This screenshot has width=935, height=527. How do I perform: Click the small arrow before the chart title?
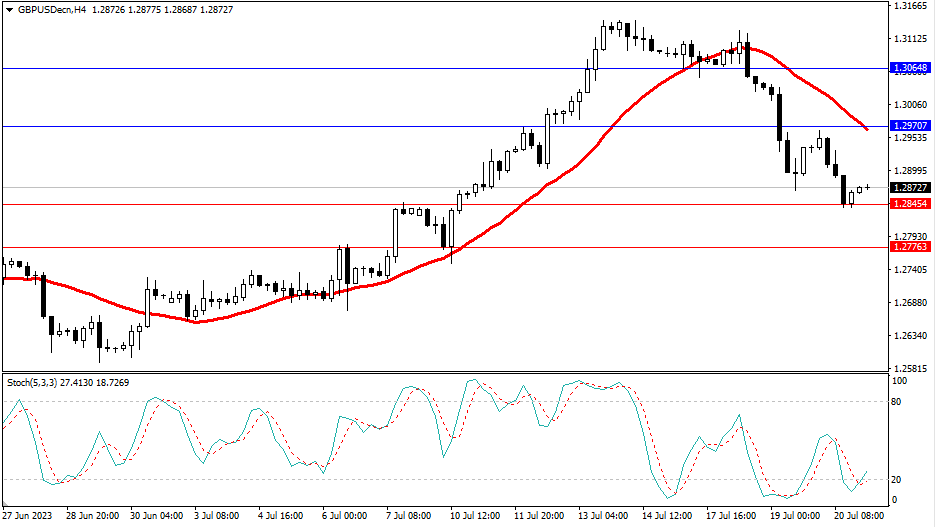click(x=9, y=8)
